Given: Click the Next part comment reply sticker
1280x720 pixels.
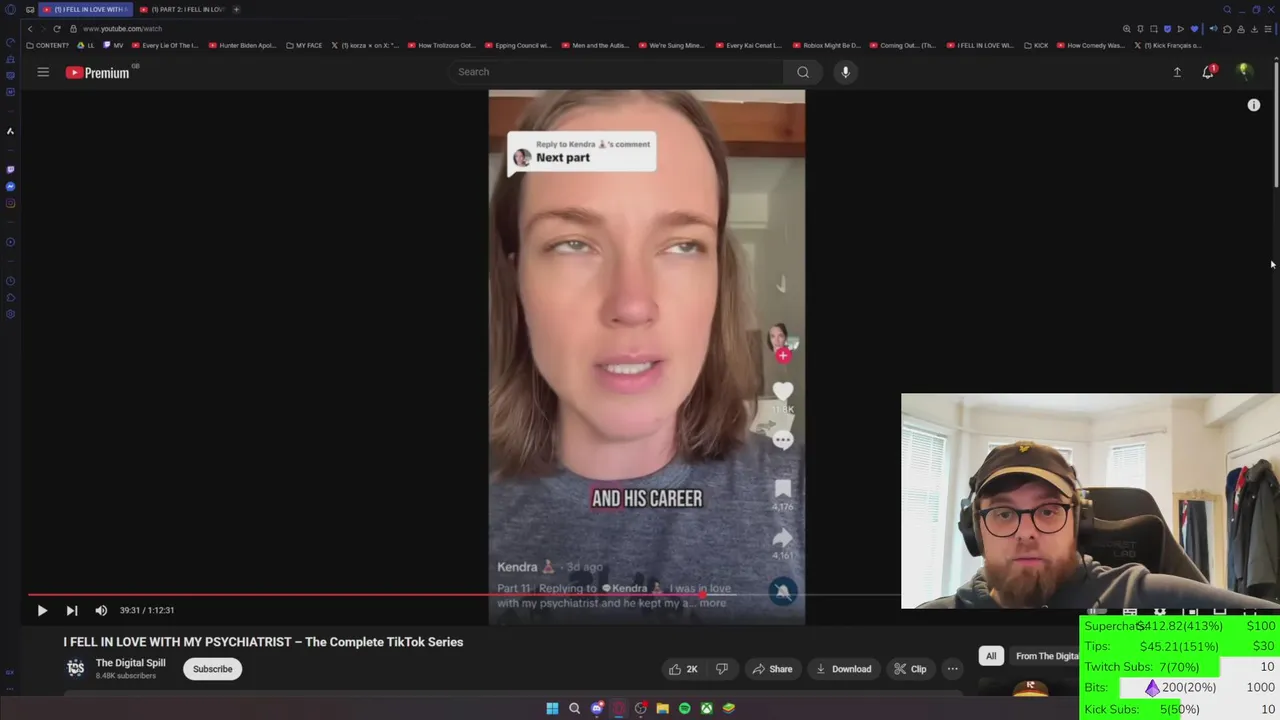Looking at the screenshot, I should point(582,153).
